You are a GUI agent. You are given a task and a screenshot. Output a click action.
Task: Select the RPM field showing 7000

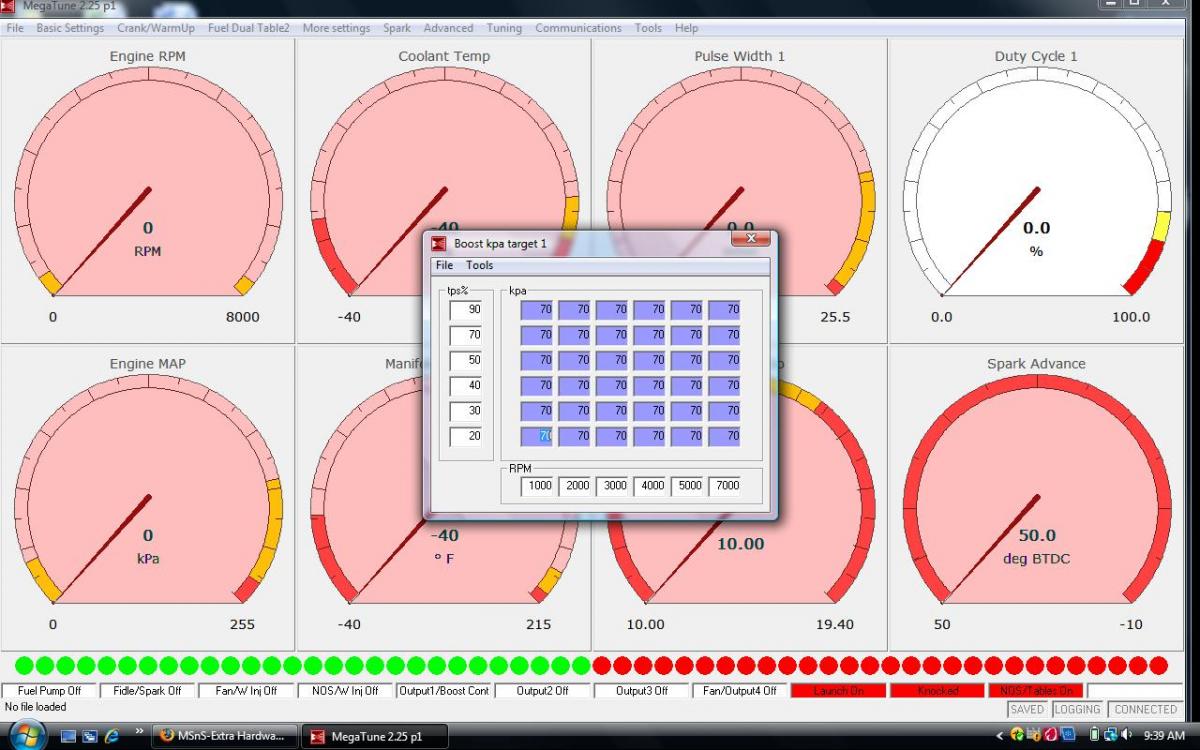tap(724, 486)
